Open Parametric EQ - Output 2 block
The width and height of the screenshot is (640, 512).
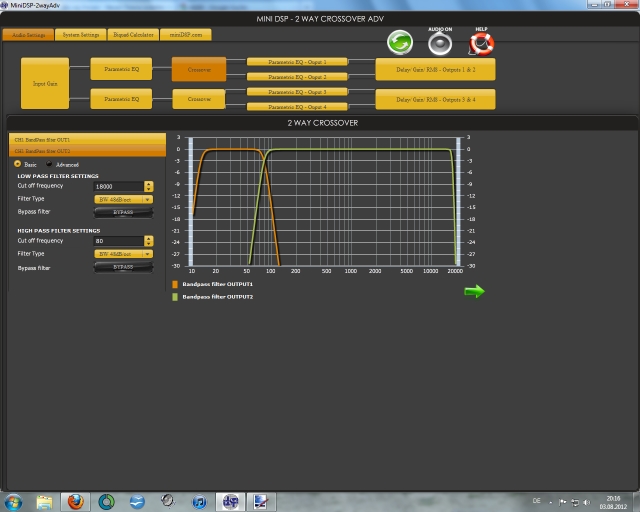click(x=297, y=77)
